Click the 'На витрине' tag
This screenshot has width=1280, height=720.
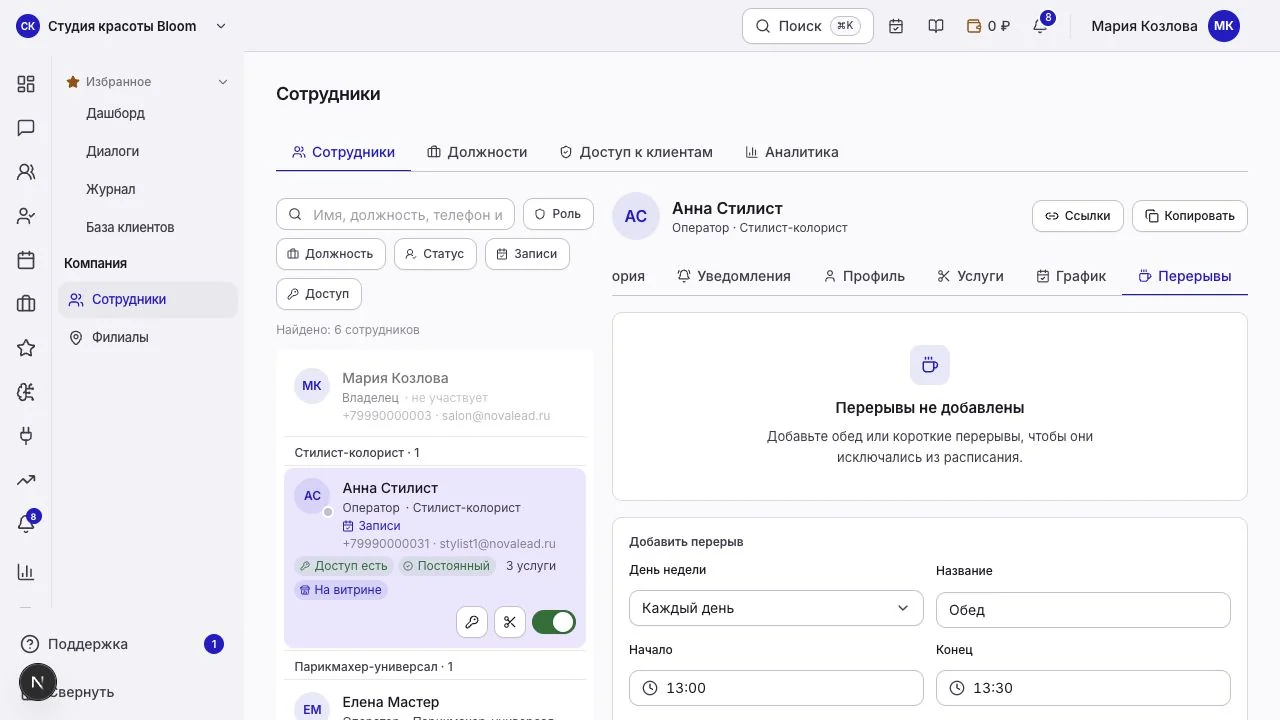click(x=340, y=590)
